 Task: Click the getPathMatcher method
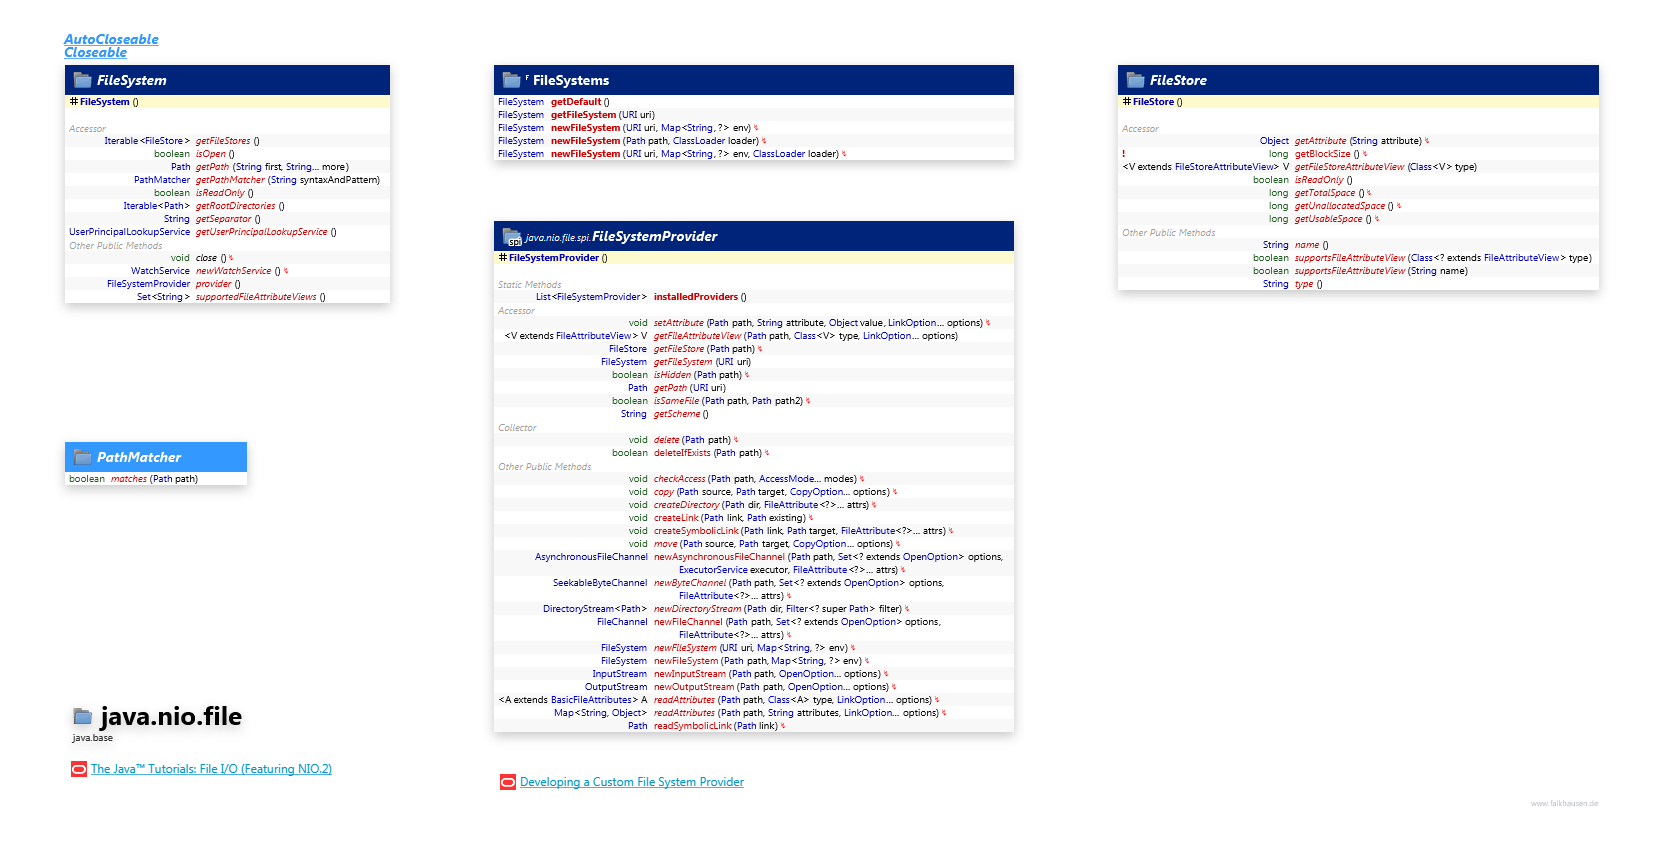(230, 180)
